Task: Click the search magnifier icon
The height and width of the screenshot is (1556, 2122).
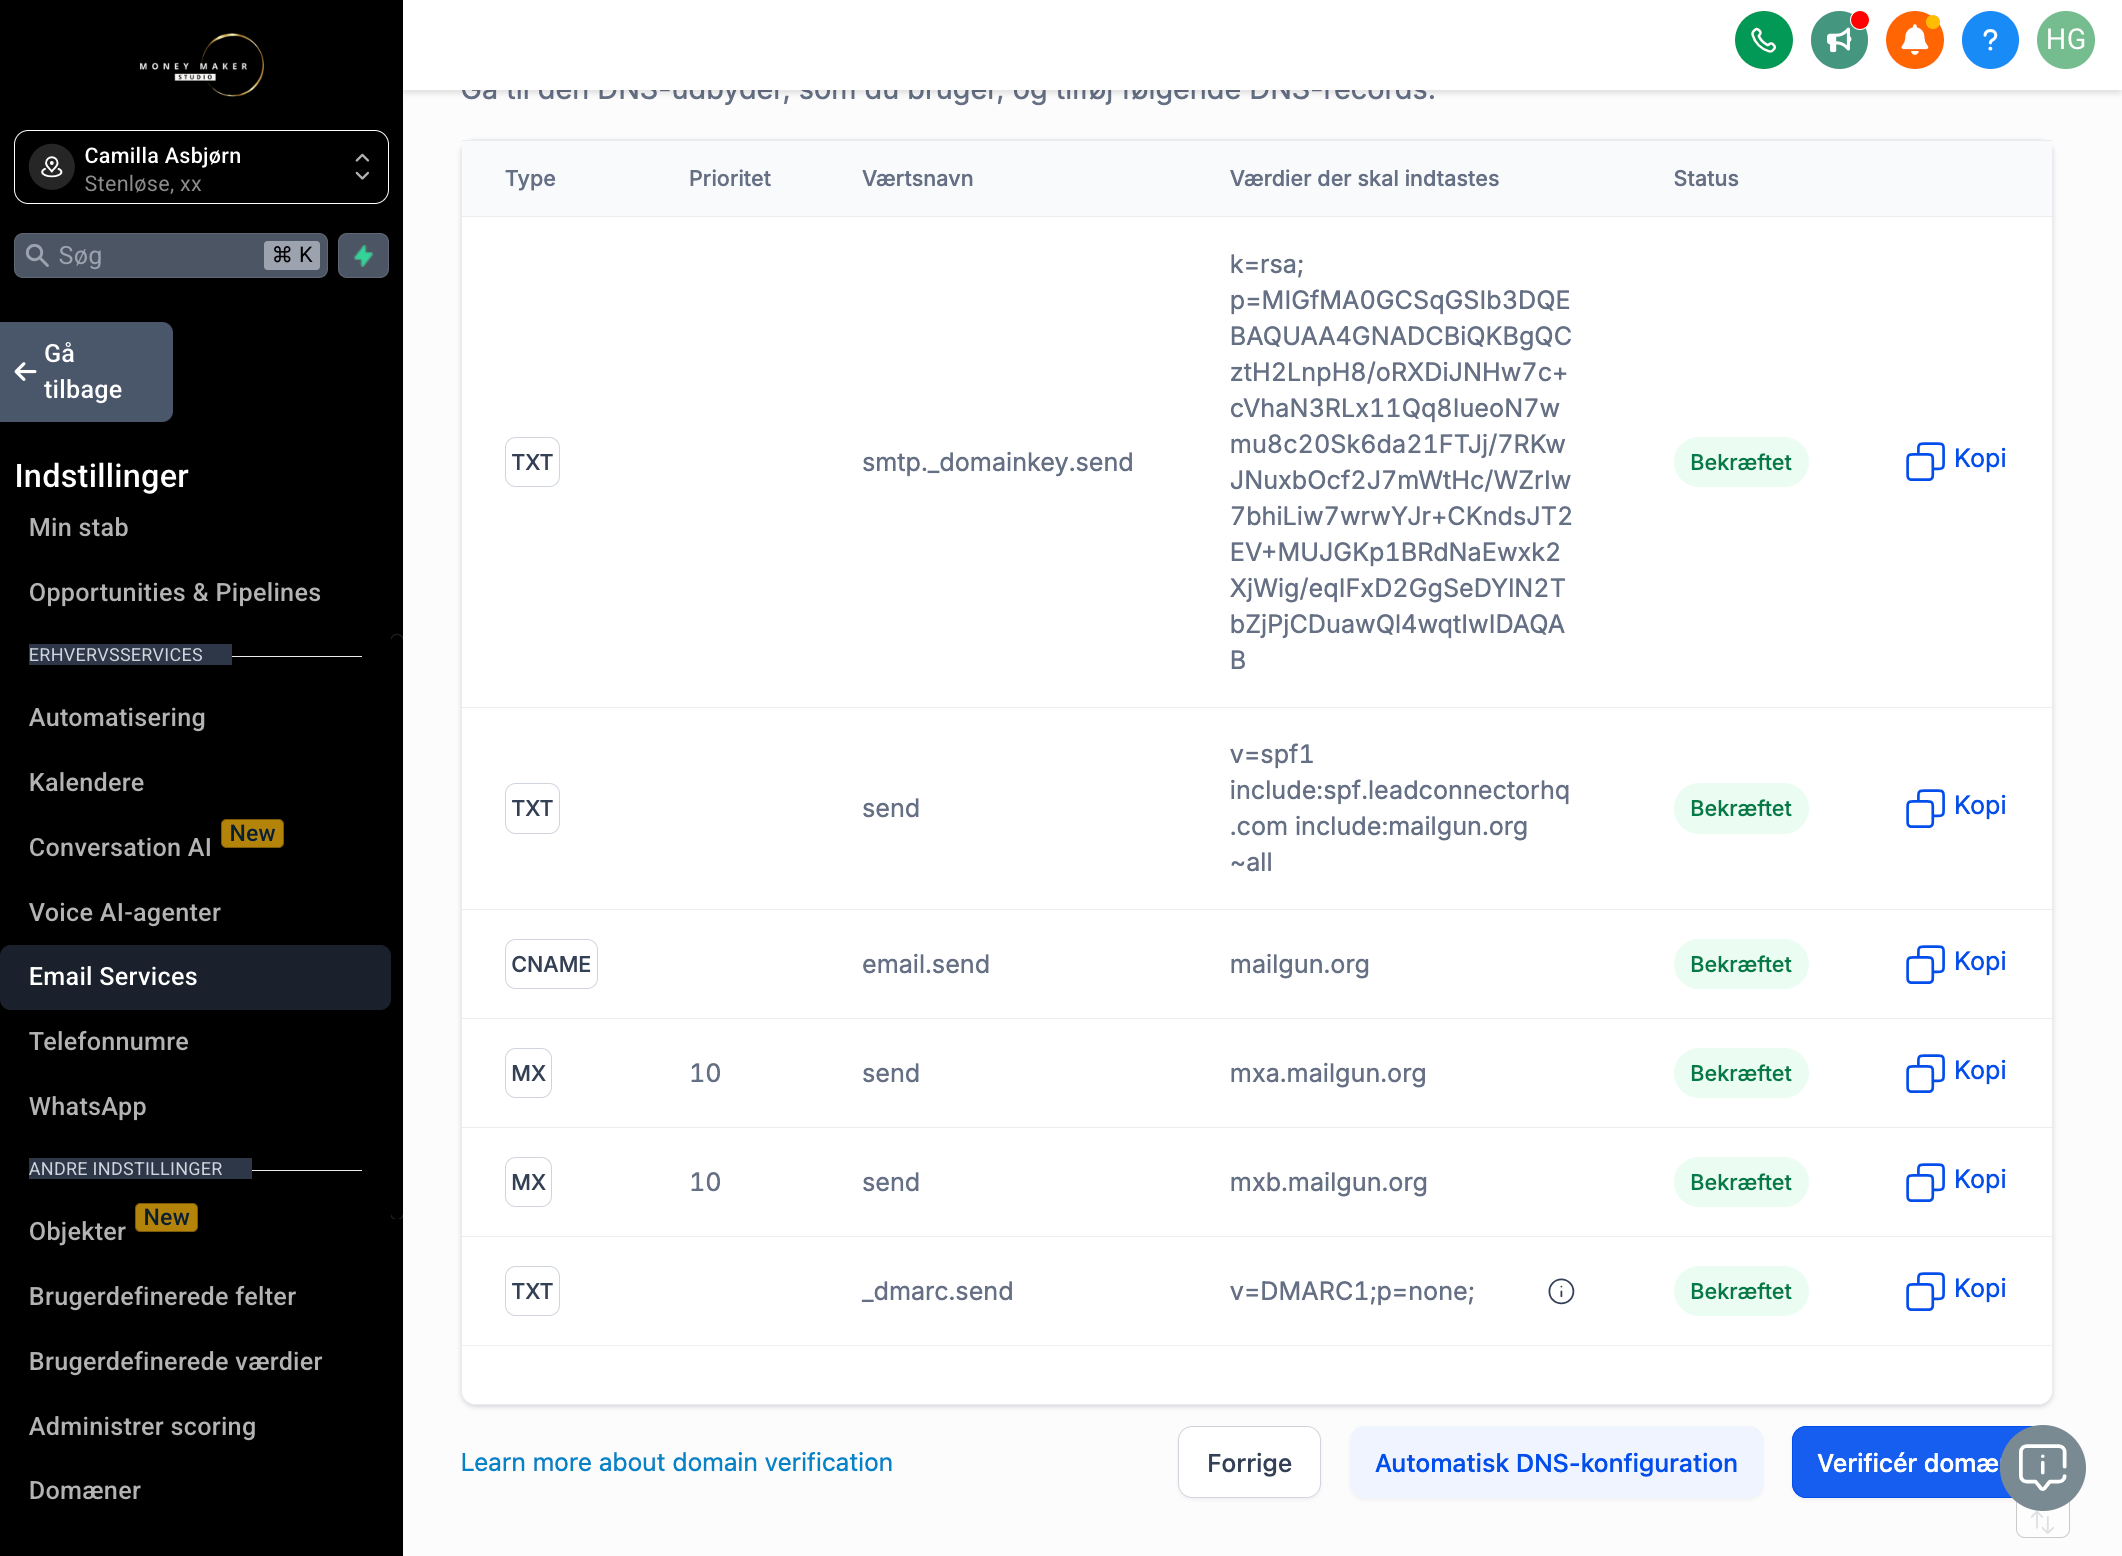Action: click(37, 256)
